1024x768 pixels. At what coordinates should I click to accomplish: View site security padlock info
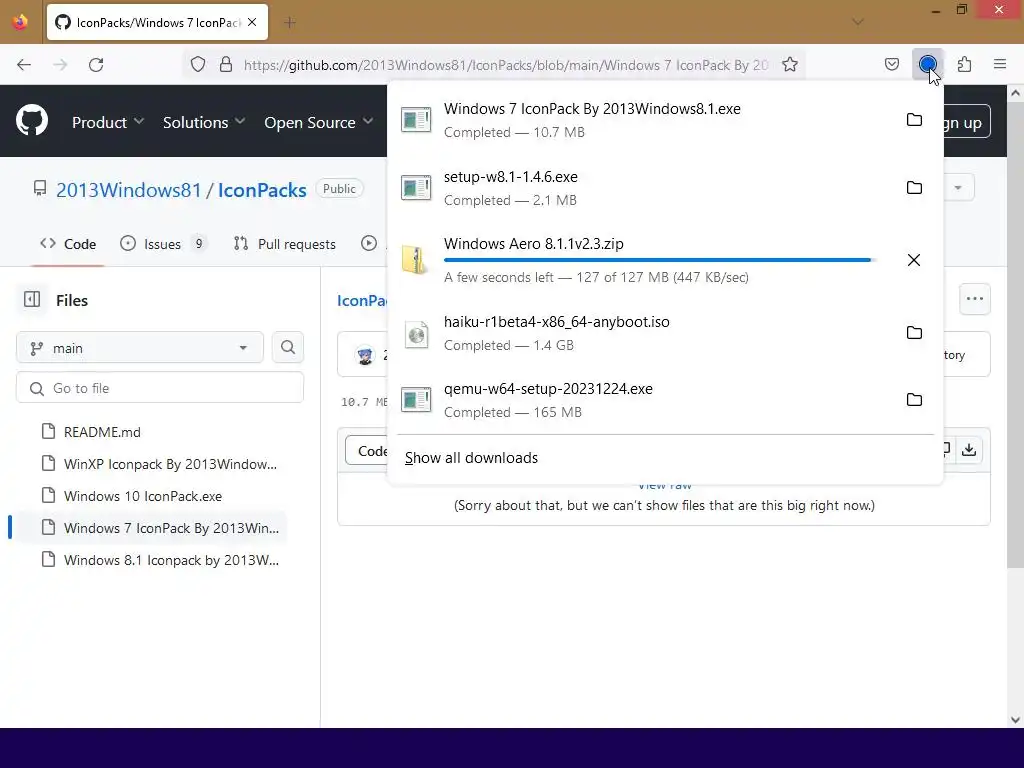226,64
